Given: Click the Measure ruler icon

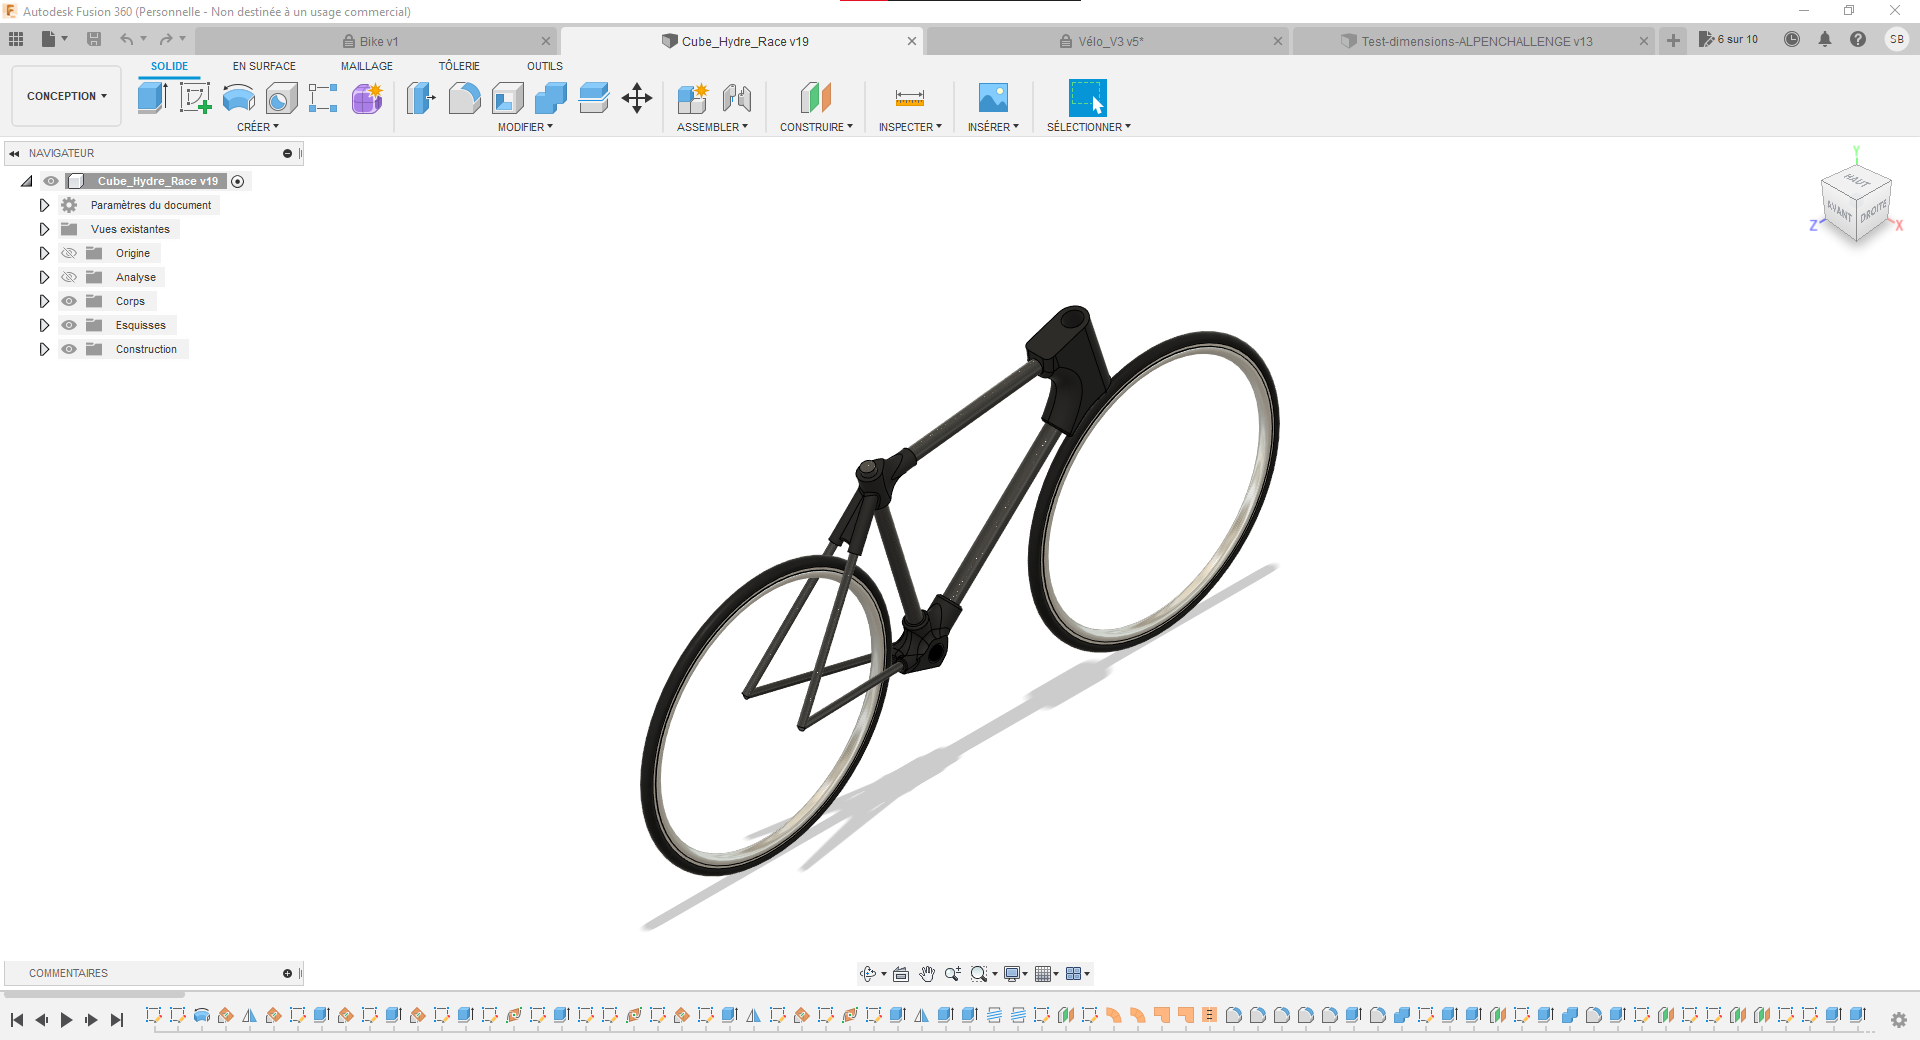Looking at the screenshot, I should [x=909, y=98].
